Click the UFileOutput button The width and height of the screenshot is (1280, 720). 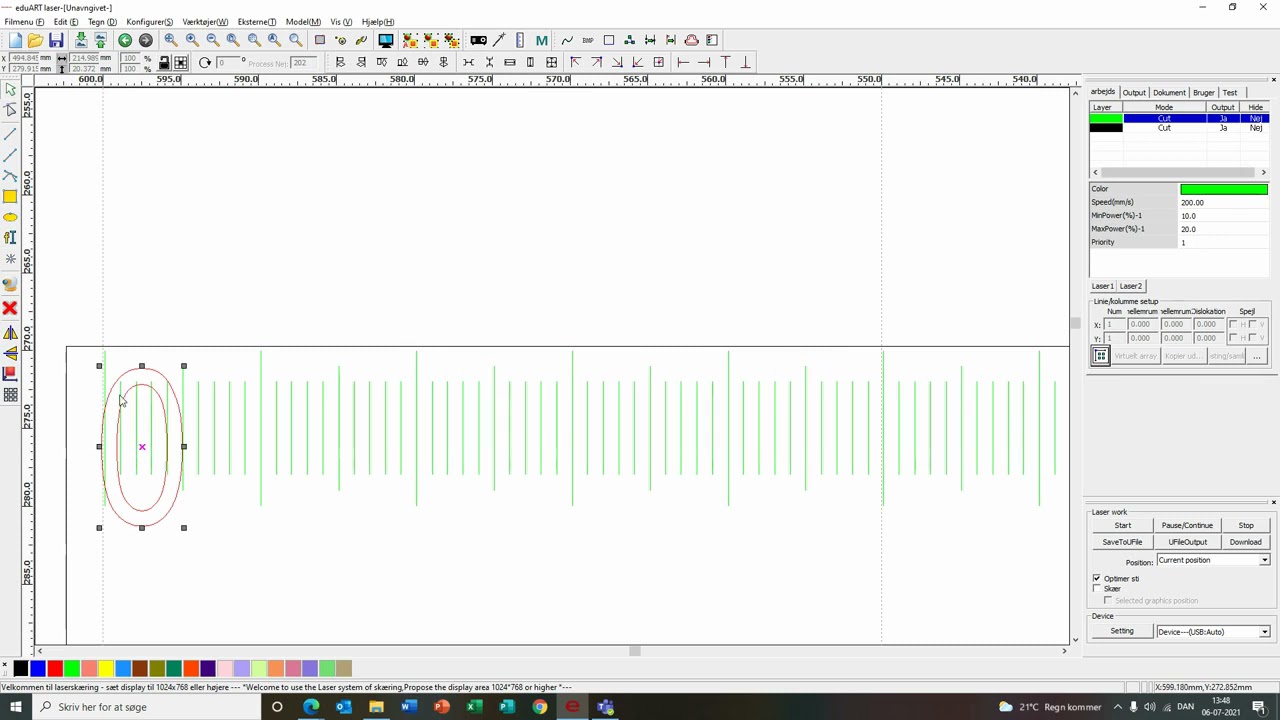point(1187,542)
